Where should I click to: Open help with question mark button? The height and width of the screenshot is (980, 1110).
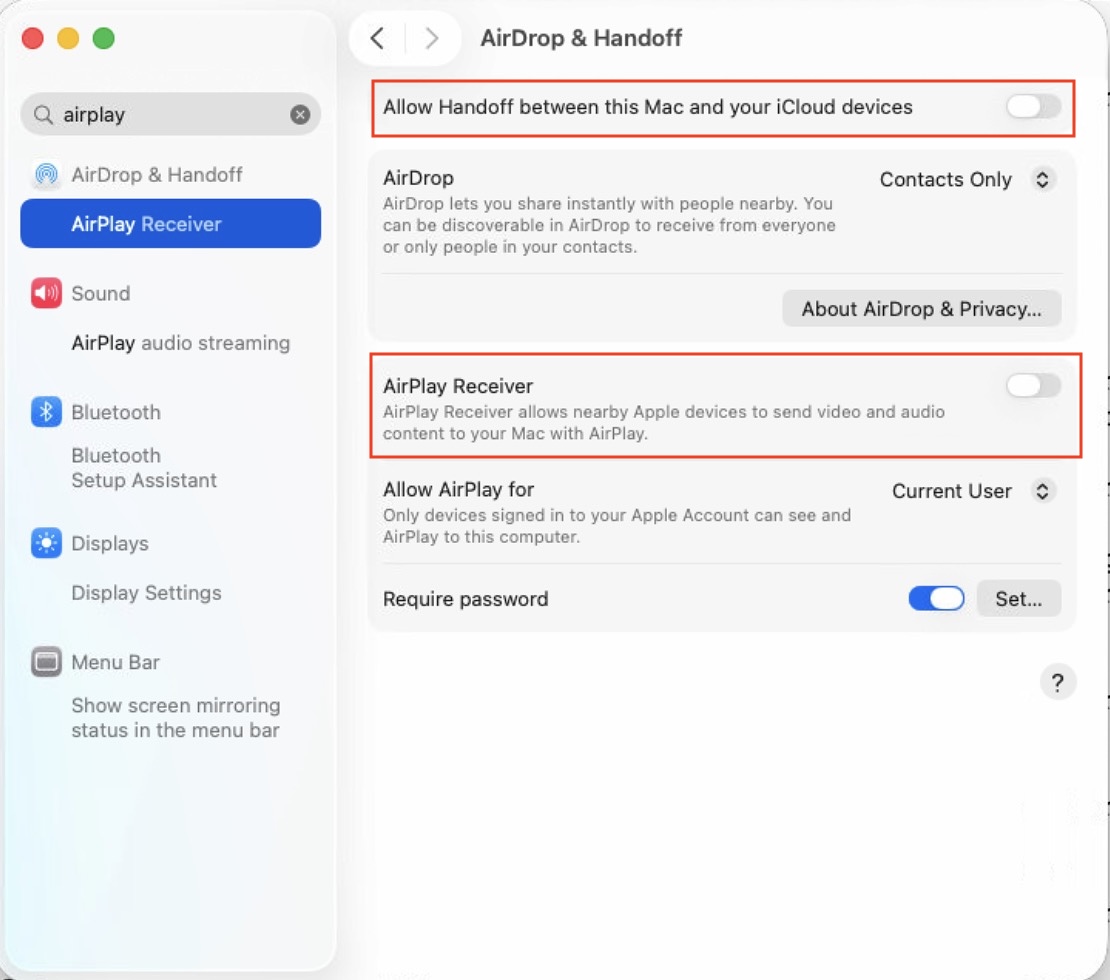point(1058,683)
